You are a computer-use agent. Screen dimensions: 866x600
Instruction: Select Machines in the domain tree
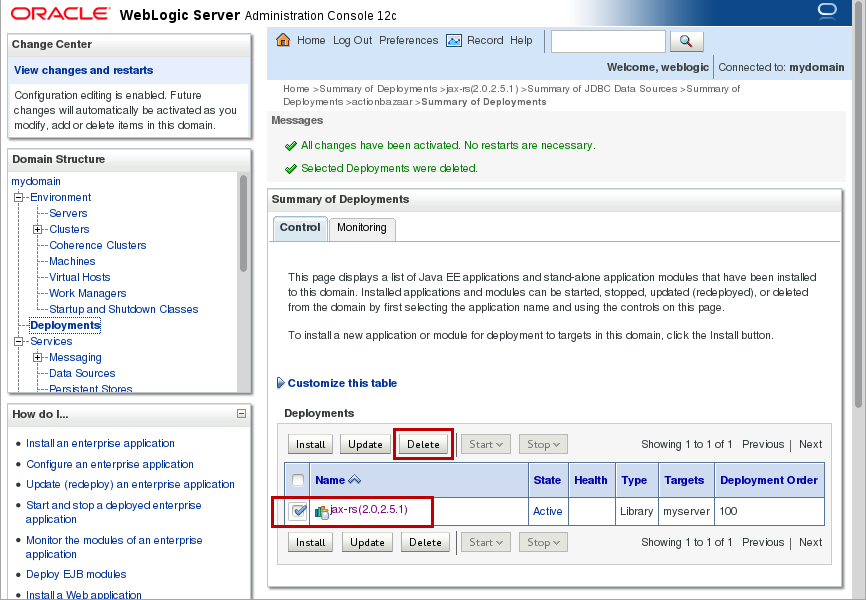pos(72,261)
